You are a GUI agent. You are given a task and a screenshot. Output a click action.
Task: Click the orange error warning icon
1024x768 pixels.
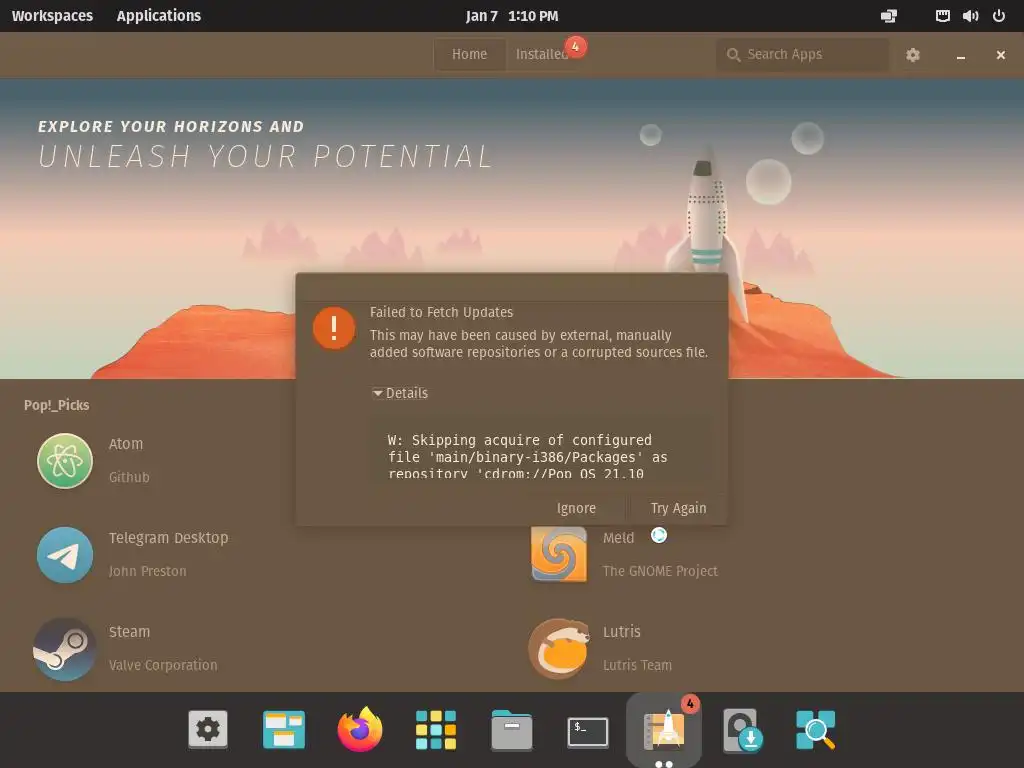point(334,328)
